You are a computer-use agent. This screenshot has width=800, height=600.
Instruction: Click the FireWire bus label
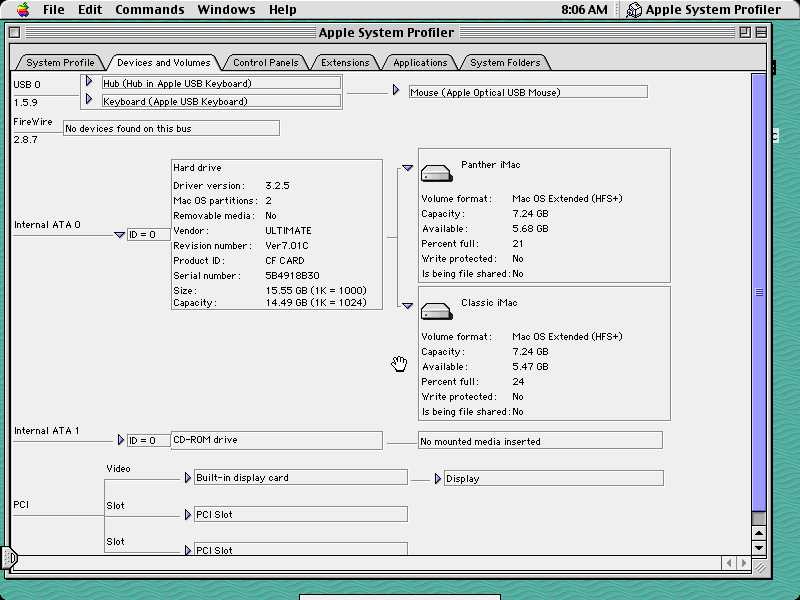[33, 121]
